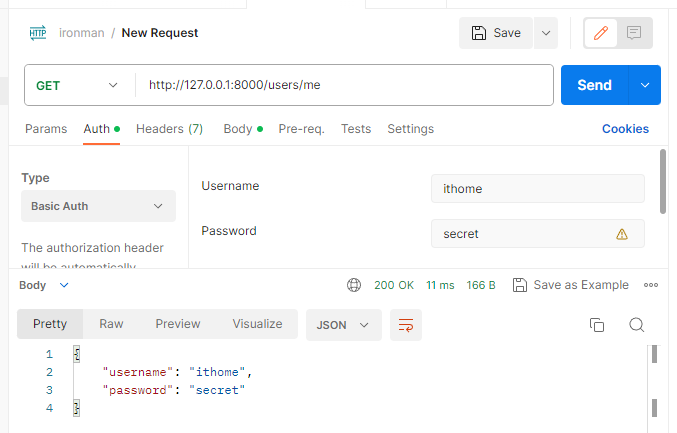Select the Preview view tab
The width and height of the screenshot is (677, 433).
(x=178, y=324)
